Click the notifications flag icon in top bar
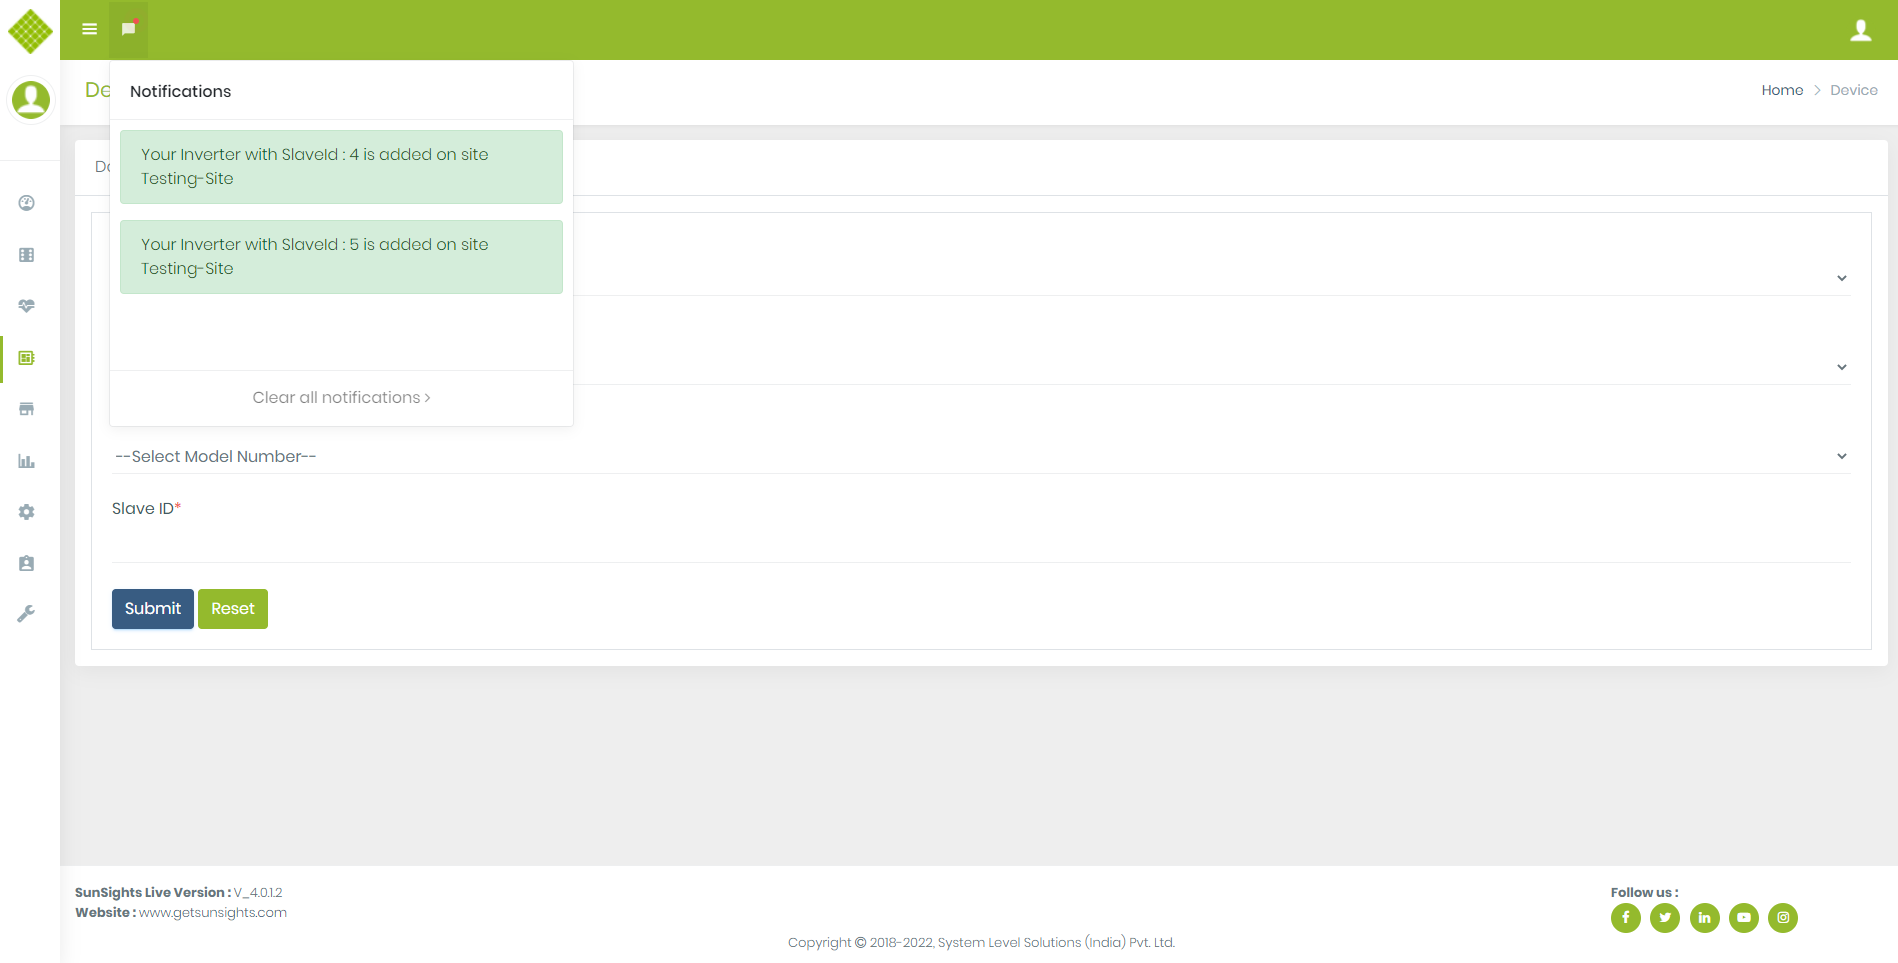Screen dimensions: 1898x963 [127, 29]
